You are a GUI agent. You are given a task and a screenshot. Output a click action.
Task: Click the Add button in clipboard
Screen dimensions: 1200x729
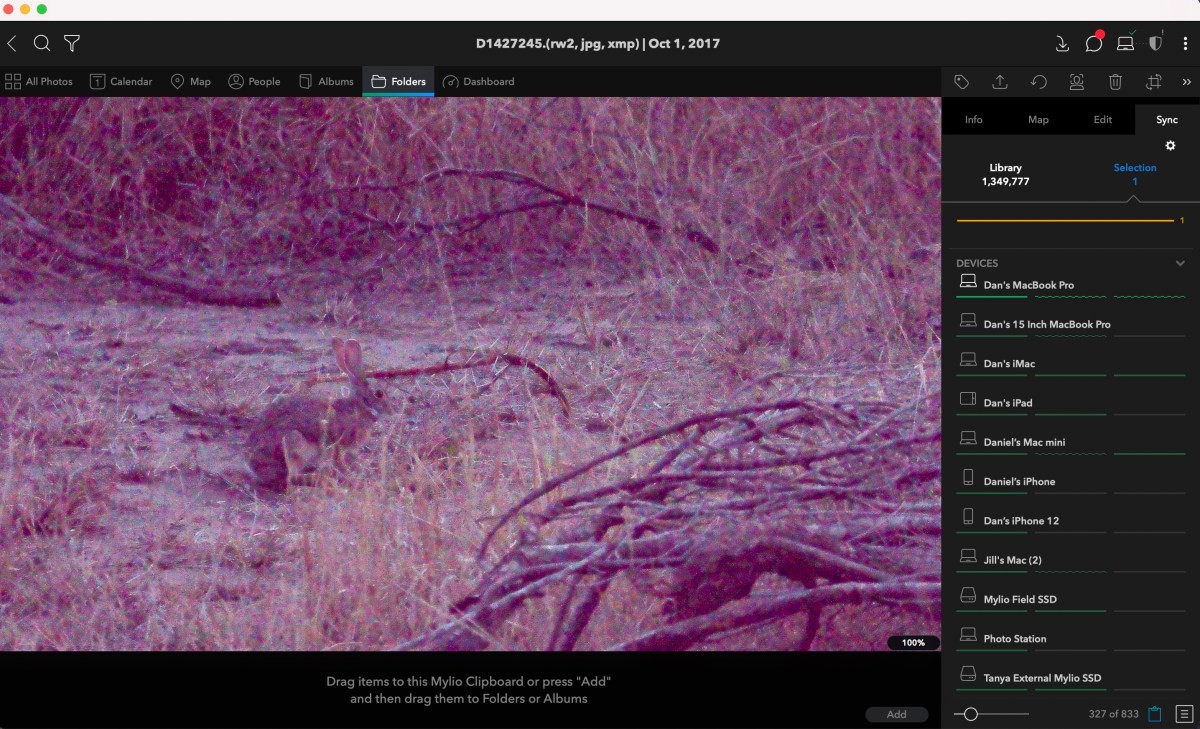click(896, 714)
